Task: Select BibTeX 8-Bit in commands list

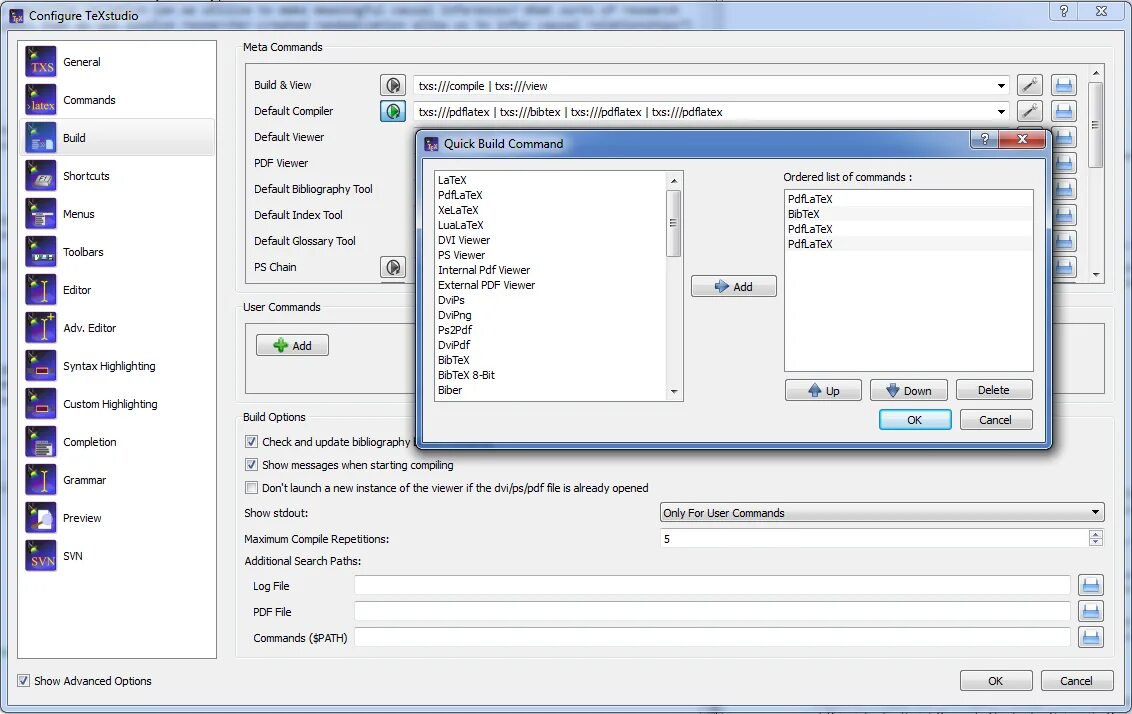Action: point(466,375)
